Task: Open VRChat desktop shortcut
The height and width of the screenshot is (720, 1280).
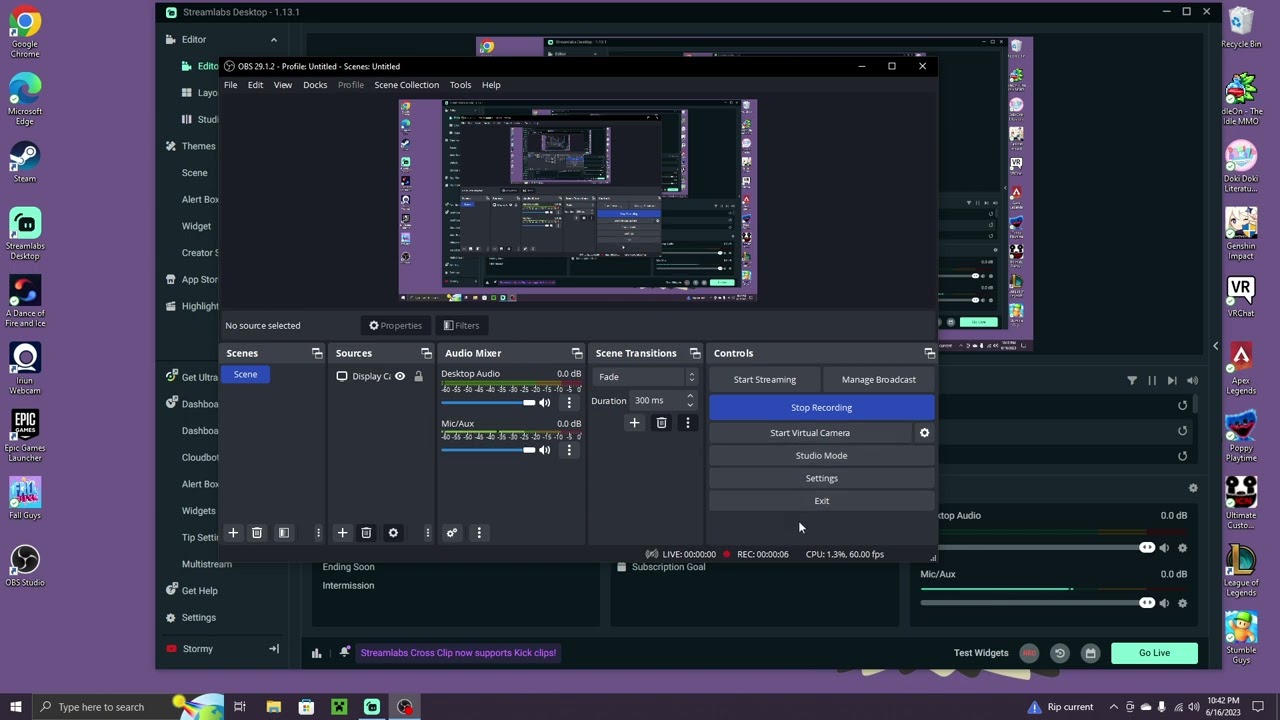Action: [1241, 296]
